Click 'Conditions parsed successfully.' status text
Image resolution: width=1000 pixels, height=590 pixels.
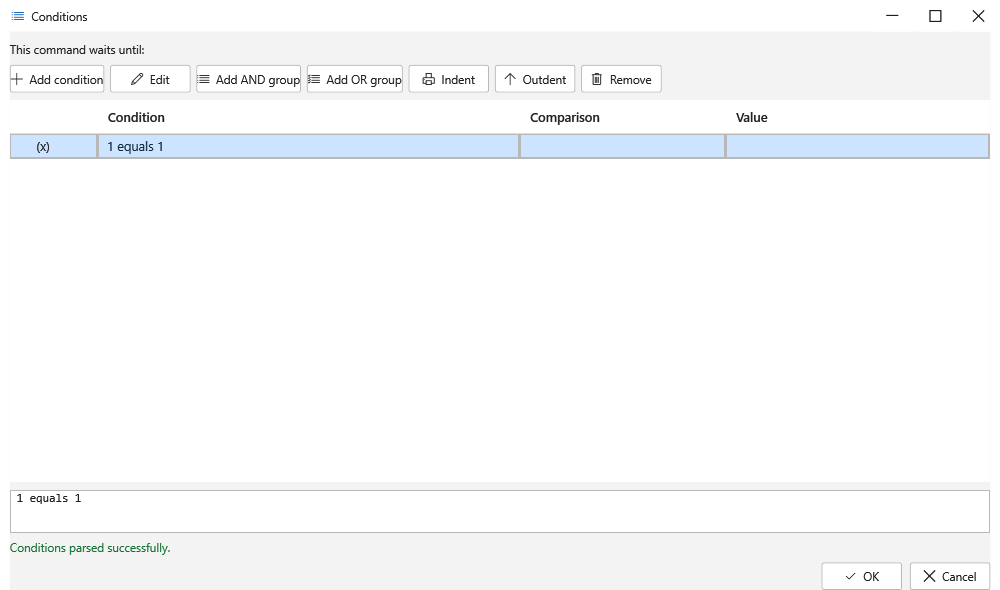90,548
